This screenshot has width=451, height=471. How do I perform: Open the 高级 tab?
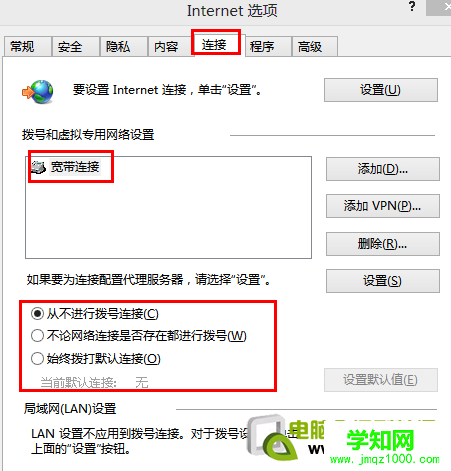[315, 46]
